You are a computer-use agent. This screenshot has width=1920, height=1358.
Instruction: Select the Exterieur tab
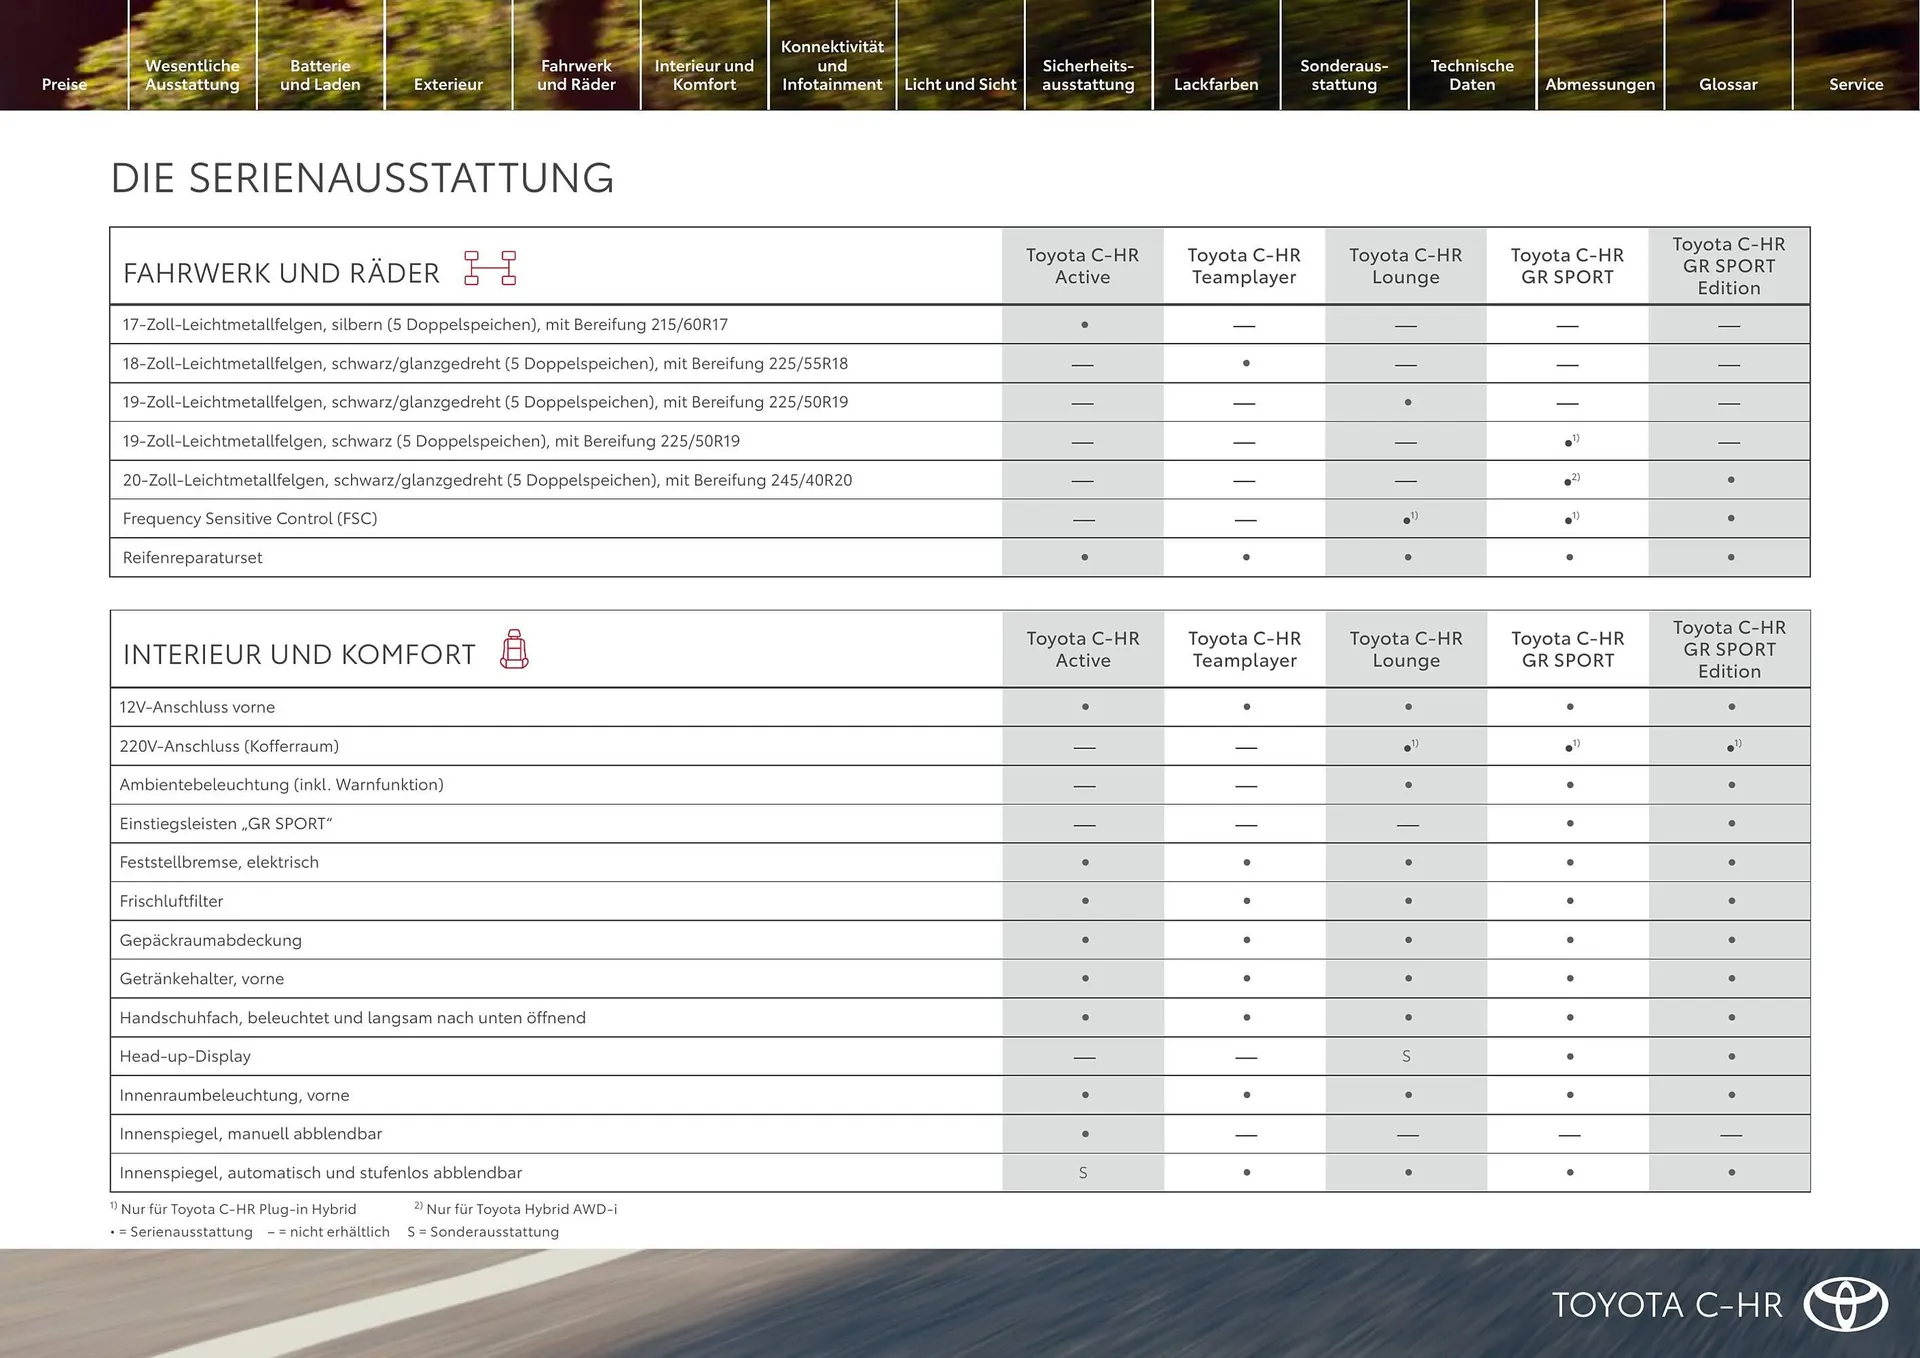[448, 84]
